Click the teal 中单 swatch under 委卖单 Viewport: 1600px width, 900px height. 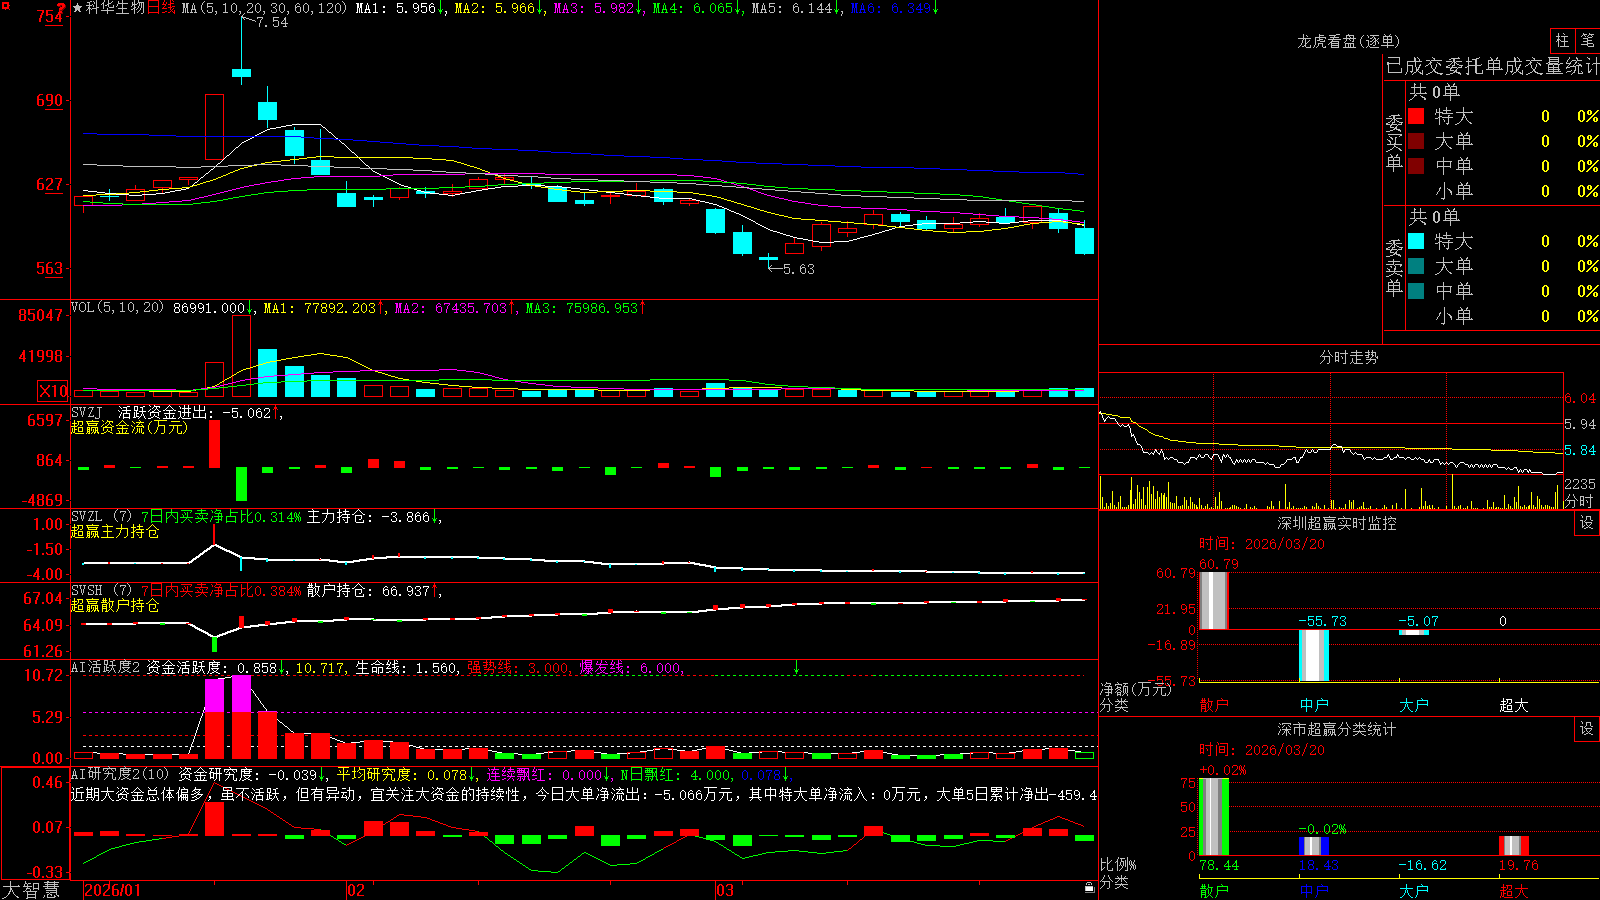(x=1416, y=291)
